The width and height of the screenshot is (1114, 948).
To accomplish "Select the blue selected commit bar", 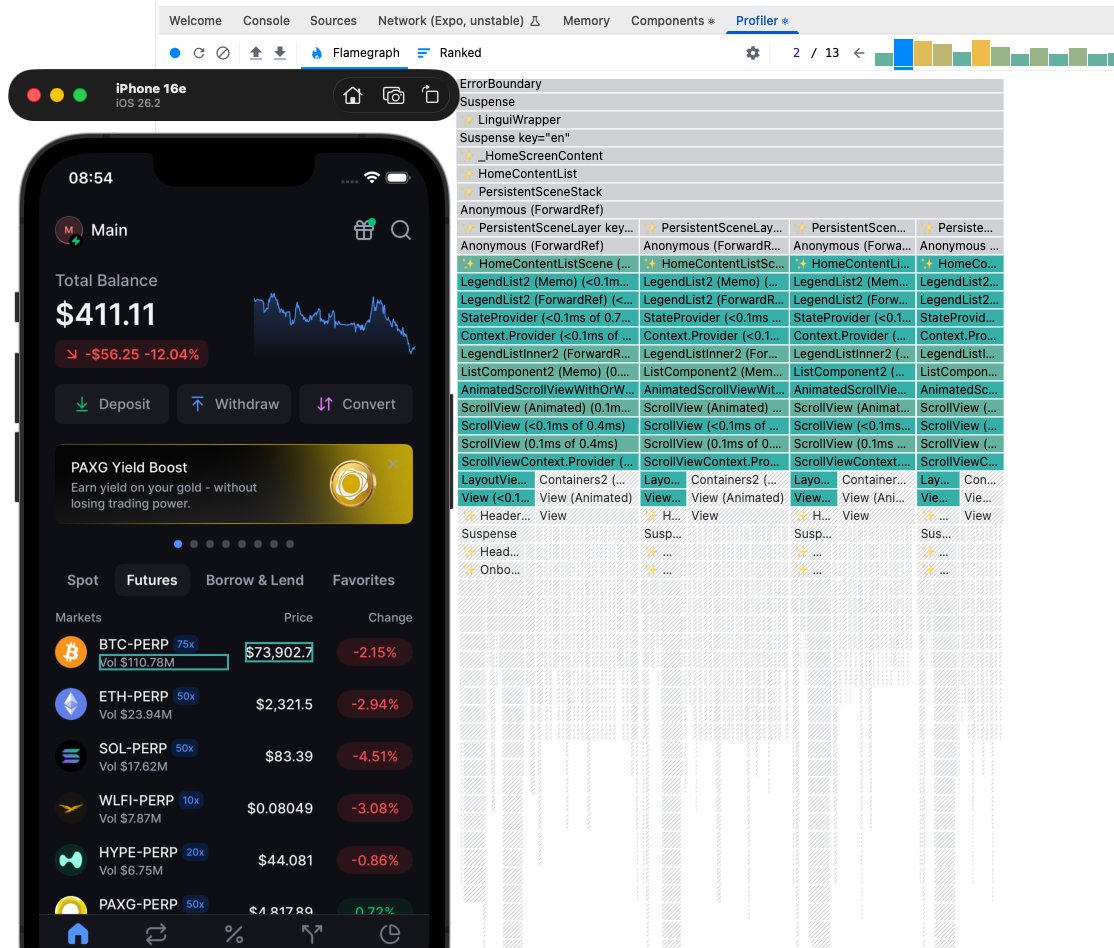I will 903,53.
